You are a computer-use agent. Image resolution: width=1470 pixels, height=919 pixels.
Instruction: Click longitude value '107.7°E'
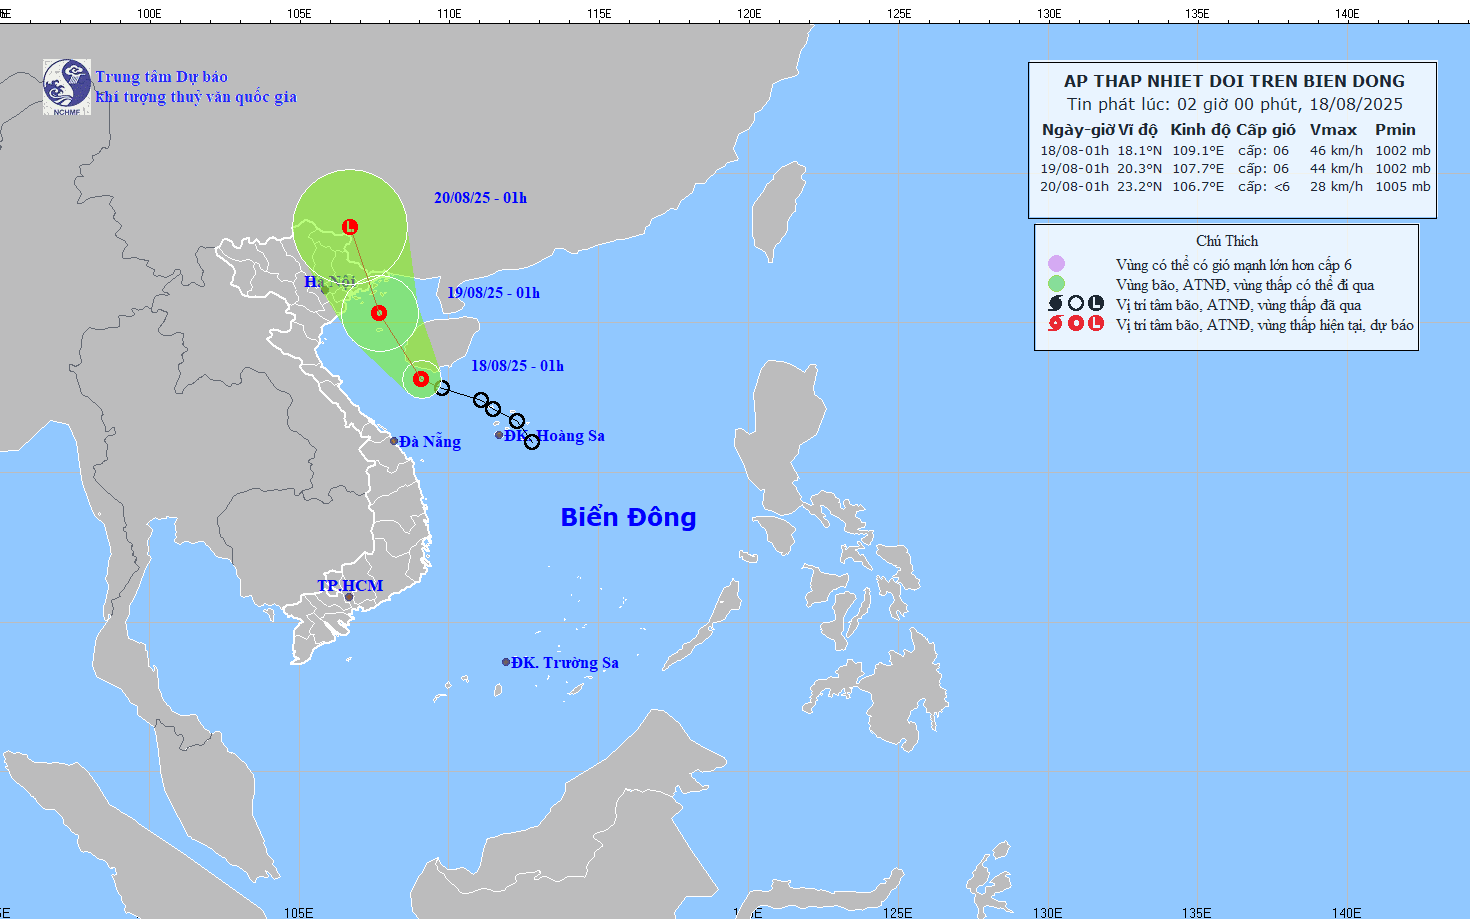1198,169
